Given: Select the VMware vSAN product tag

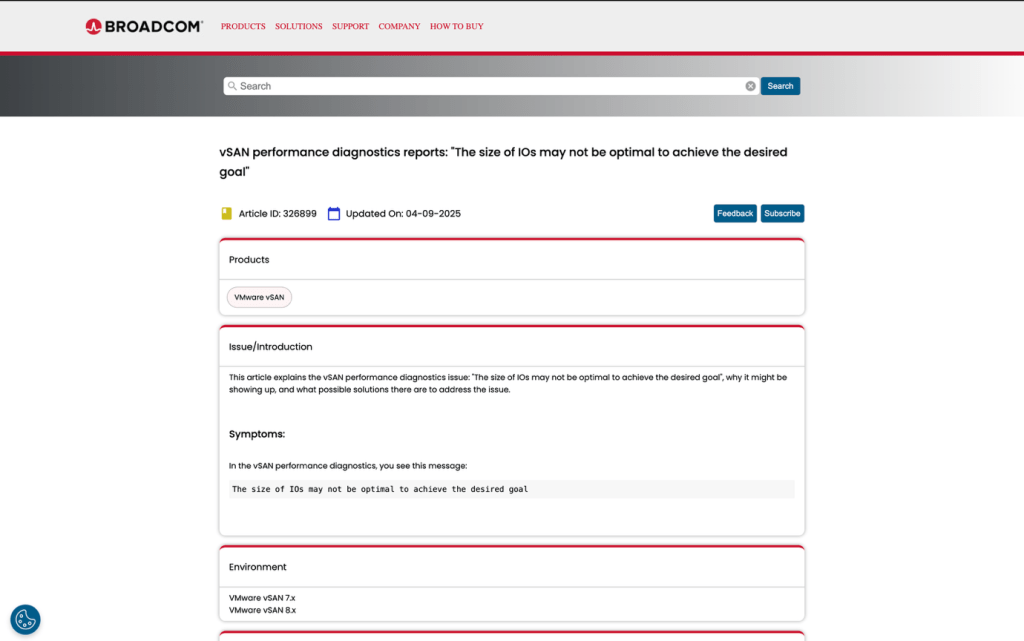Looking at the screenshot, I should [x=259, y=297].
